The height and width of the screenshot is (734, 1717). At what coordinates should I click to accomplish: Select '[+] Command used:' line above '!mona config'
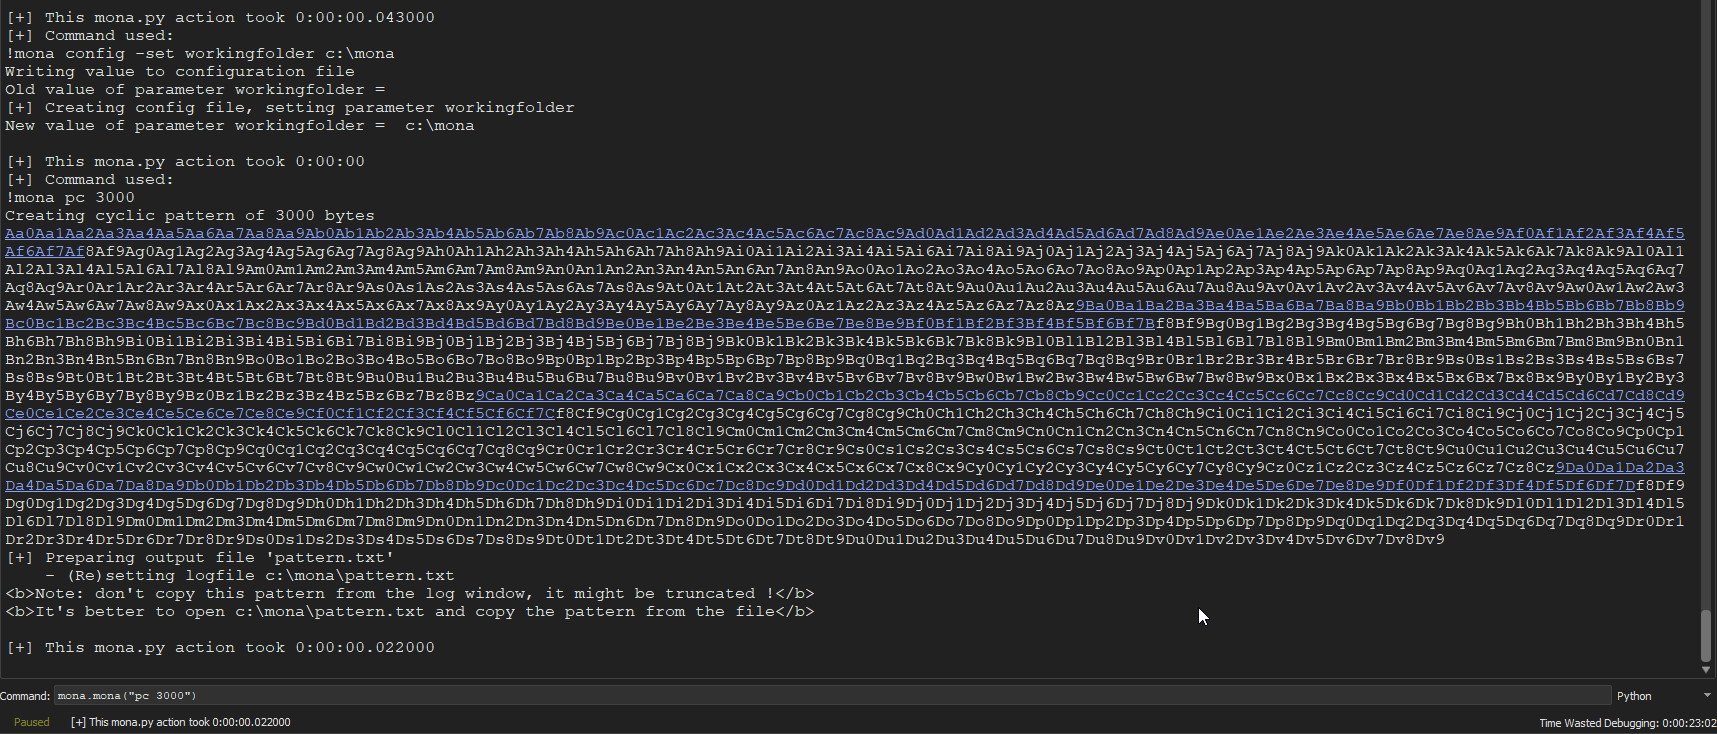point(90,36)
